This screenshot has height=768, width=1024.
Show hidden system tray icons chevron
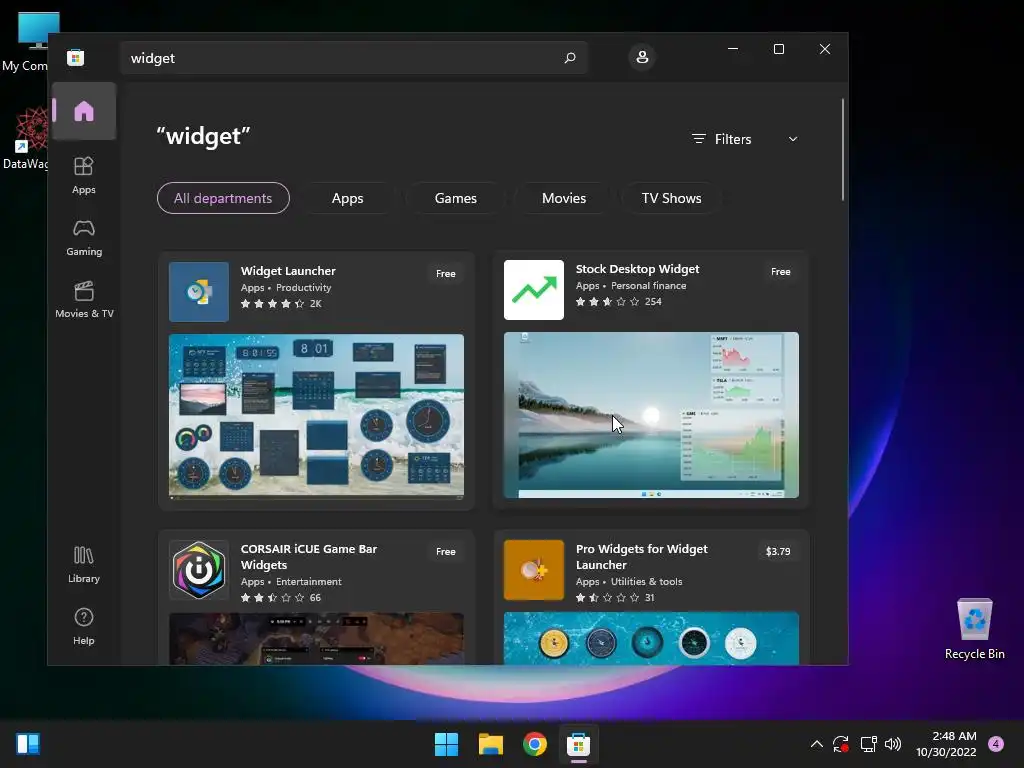816,744
